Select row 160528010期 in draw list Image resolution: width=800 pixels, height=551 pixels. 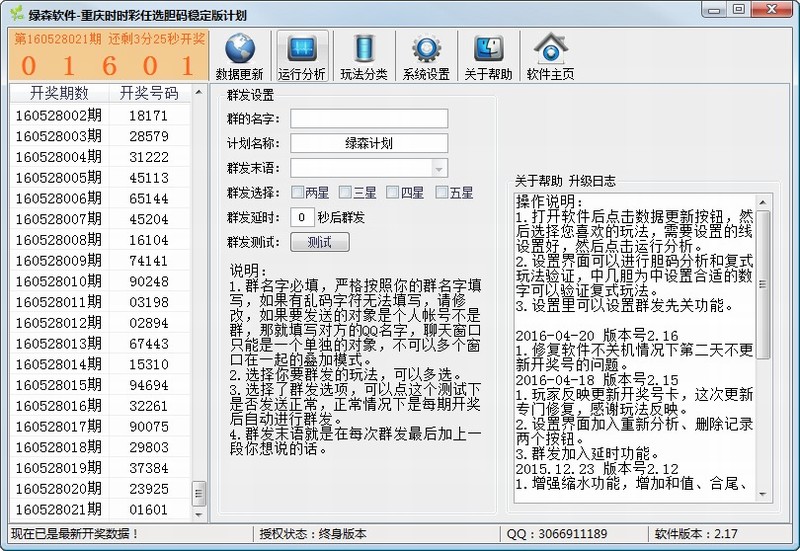[59, 281]
